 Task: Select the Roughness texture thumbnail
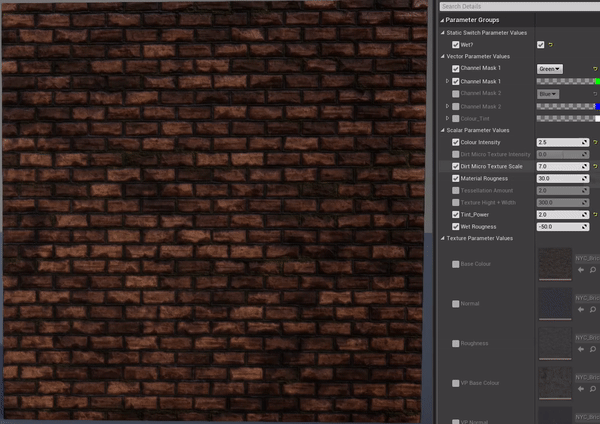[x=555, y=343]
